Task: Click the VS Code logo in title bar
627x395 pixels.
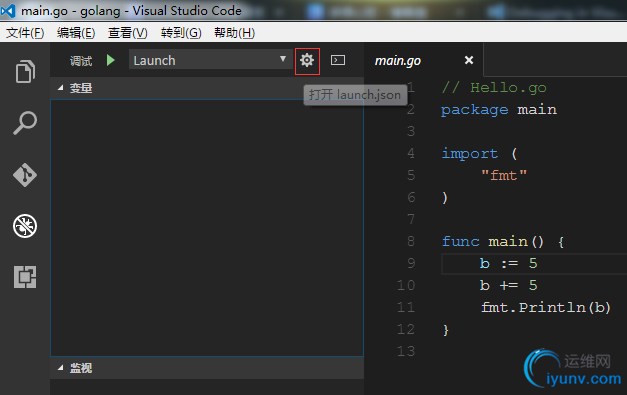Action: 8,10
